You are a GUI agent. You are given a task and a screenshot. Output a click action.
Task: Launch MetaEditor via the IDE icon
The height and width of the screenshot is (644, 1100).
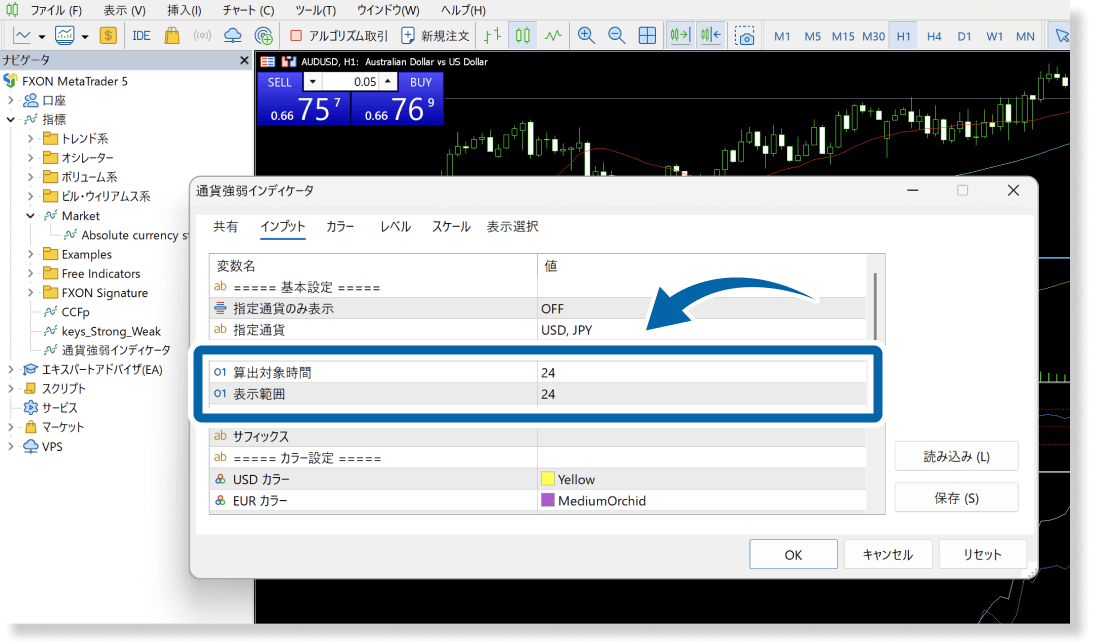coord(141,35)
